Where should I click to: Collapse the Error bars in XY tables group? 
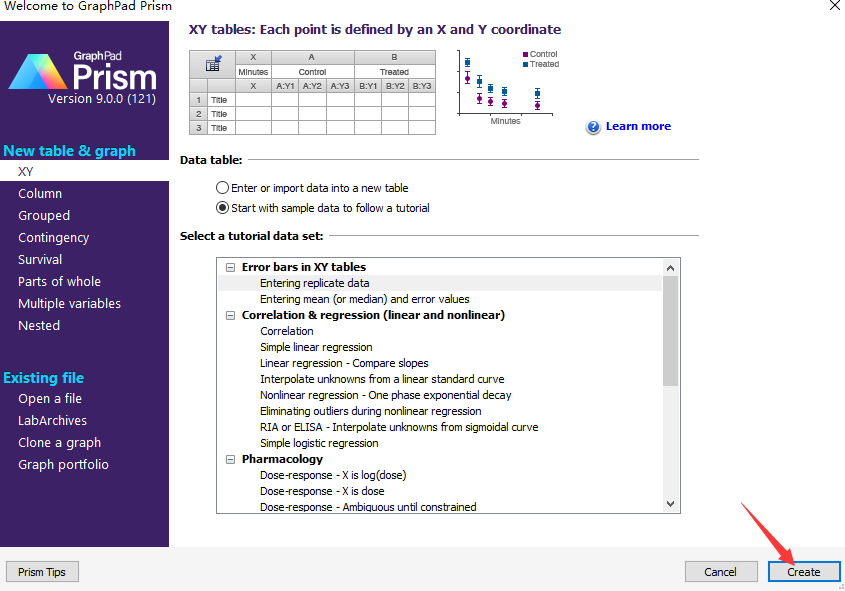tap(231, 267)
